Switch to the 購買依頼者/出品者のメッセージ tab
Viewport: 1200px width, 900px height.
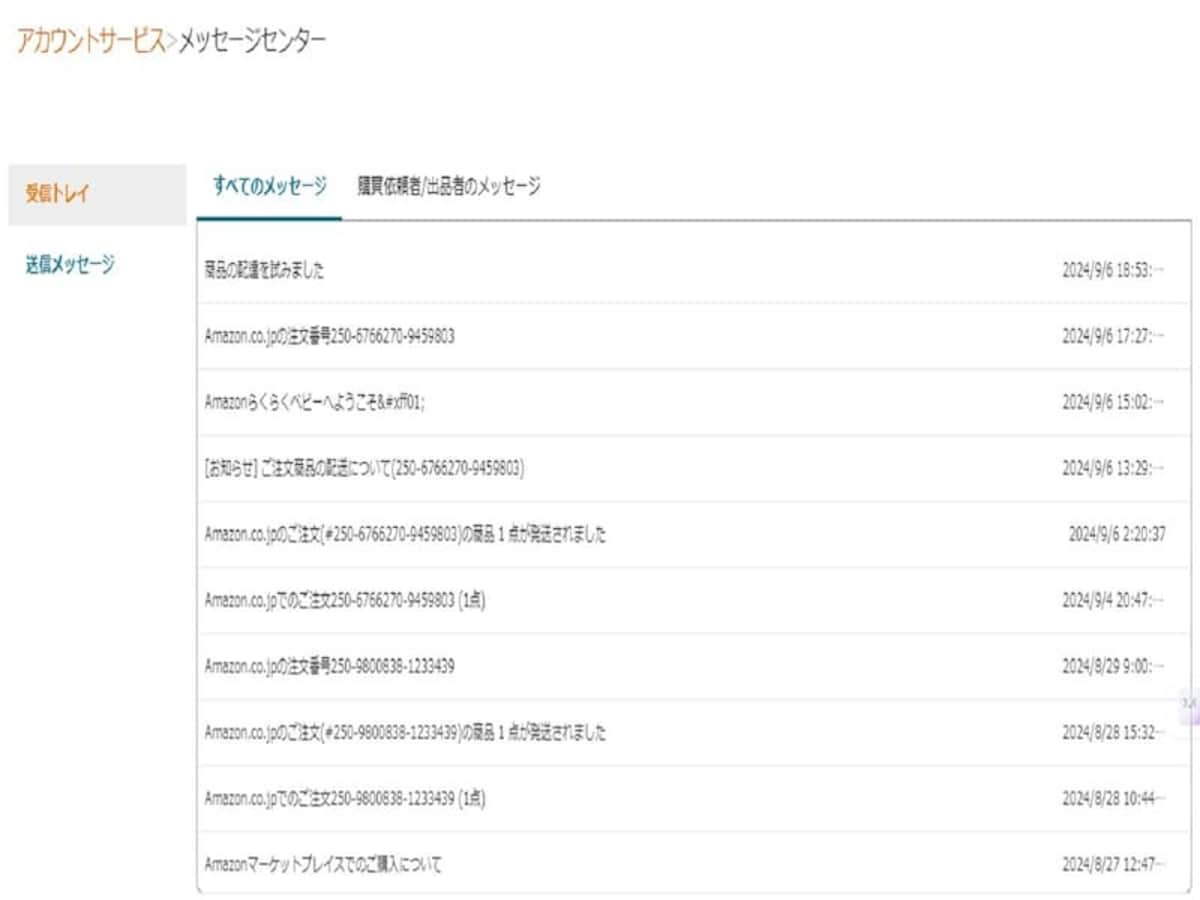point(449,186)
